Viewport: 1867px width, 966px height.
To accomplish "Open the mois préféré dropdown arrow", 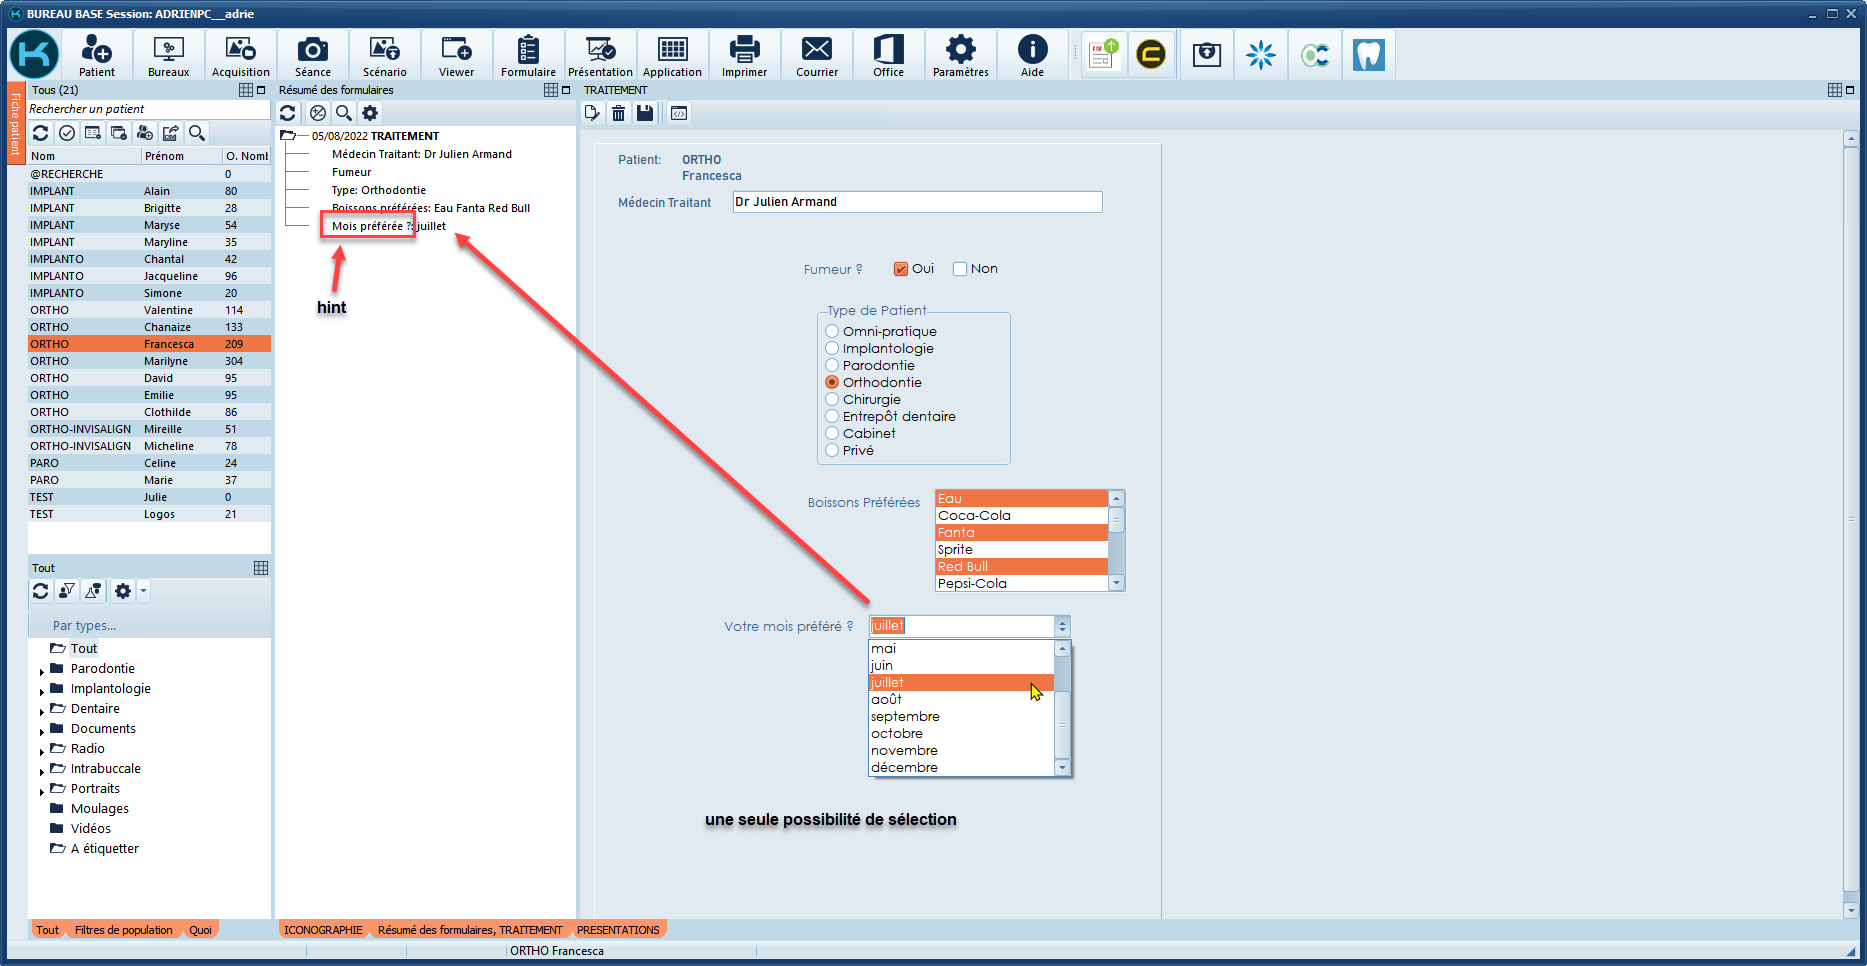I will pyautogui.click(x=1062, y=626).
